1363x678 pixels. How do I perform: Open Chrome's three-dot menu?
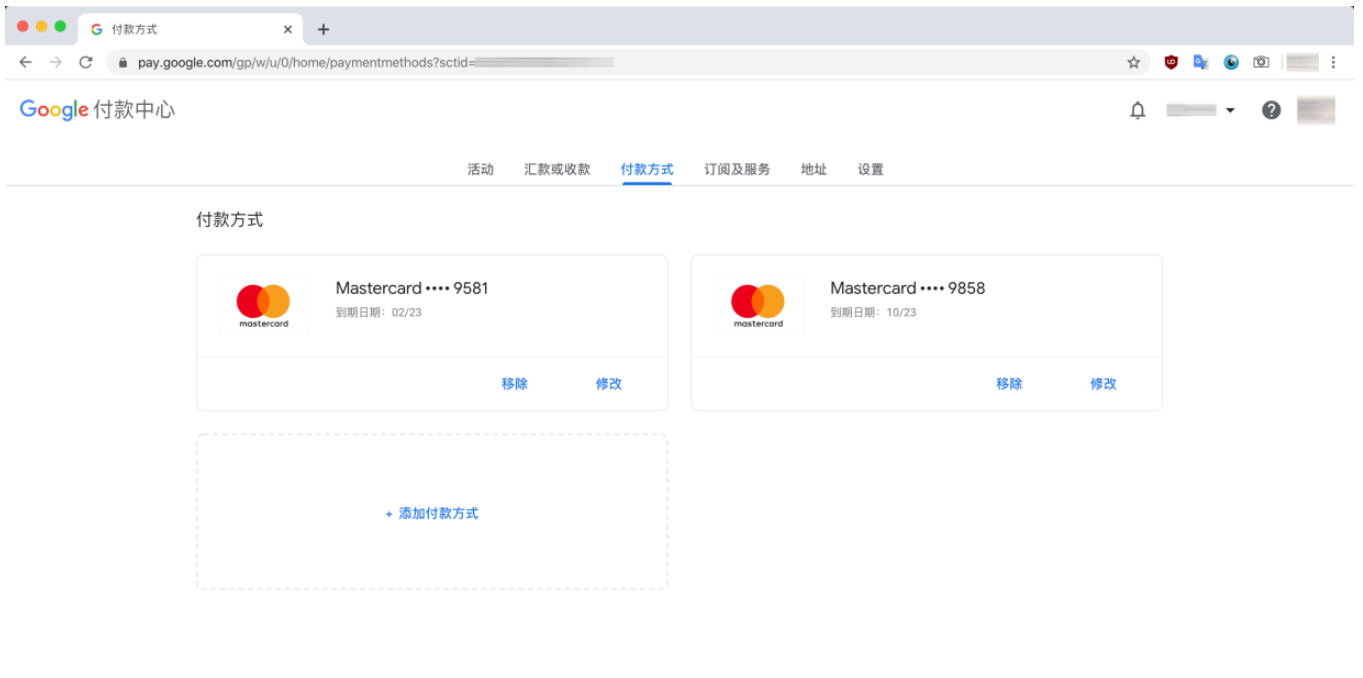pyautogui.click(x=1333, y=62)
